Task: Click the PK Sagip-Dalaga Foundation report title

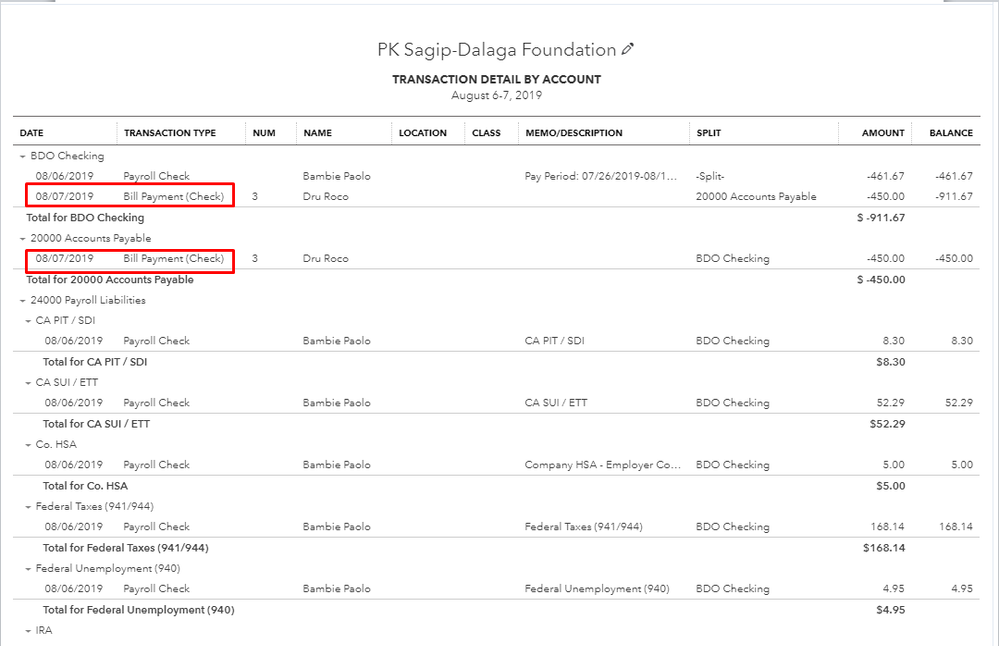Action: pos(496,50)
